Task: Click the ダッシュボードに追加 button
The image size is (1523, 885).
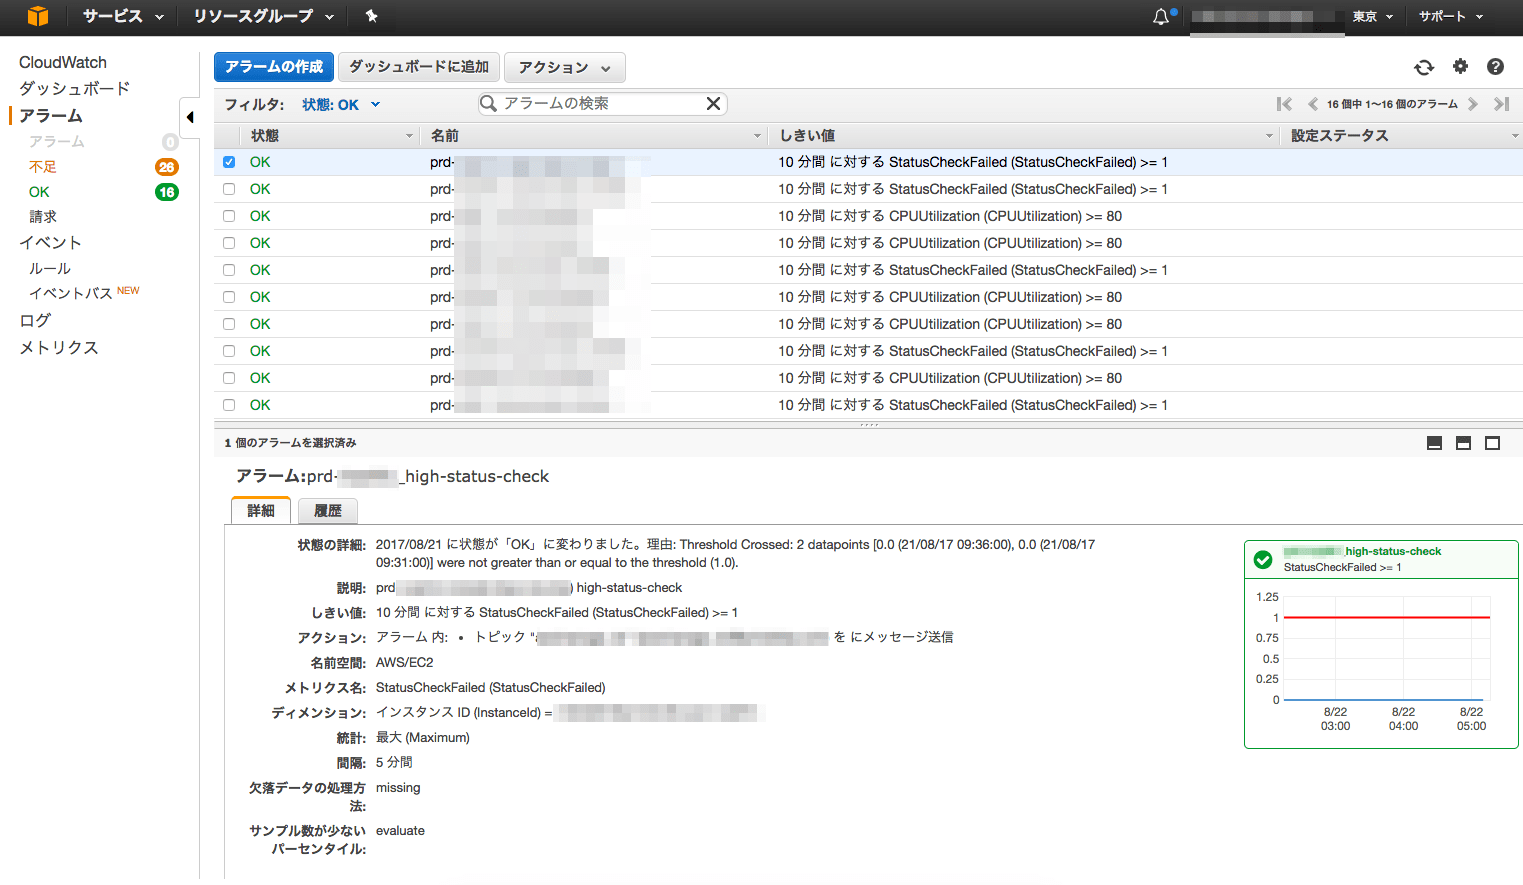Action: [419, 67]
